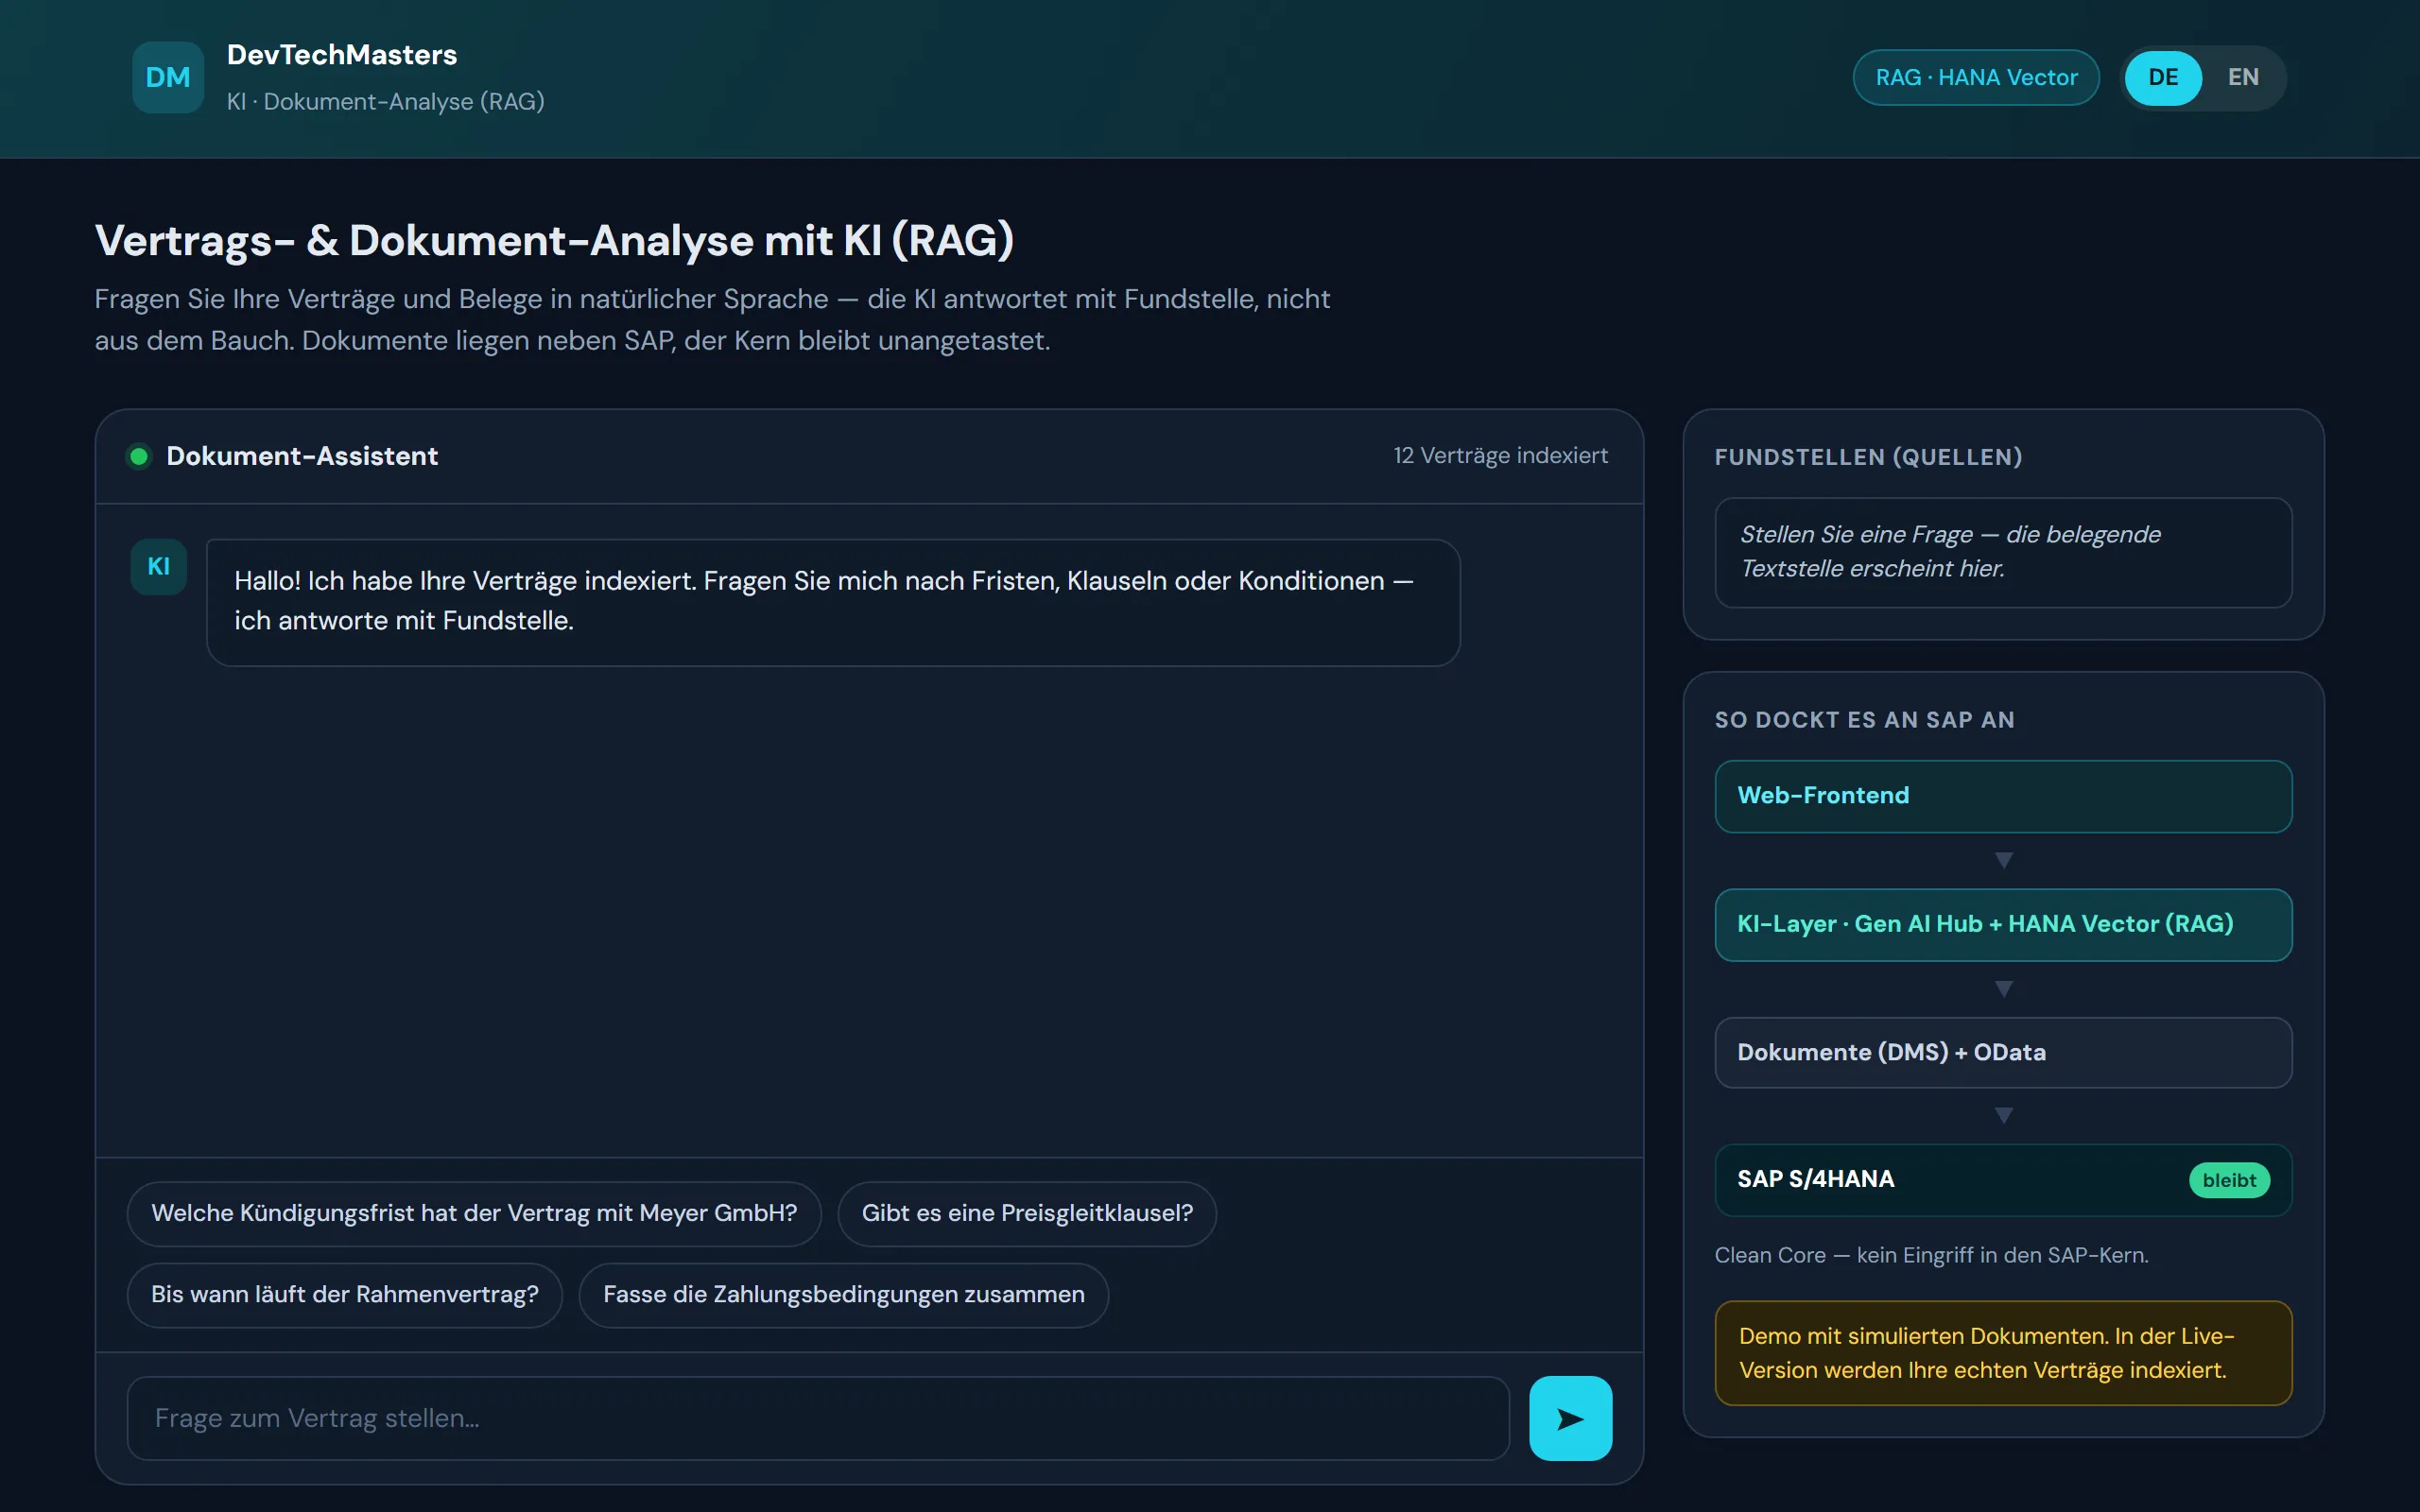Image resolution: width=2420 pixels, height=1512 pixels.
Task: Switch language to EN
Action: point(2243,77)
